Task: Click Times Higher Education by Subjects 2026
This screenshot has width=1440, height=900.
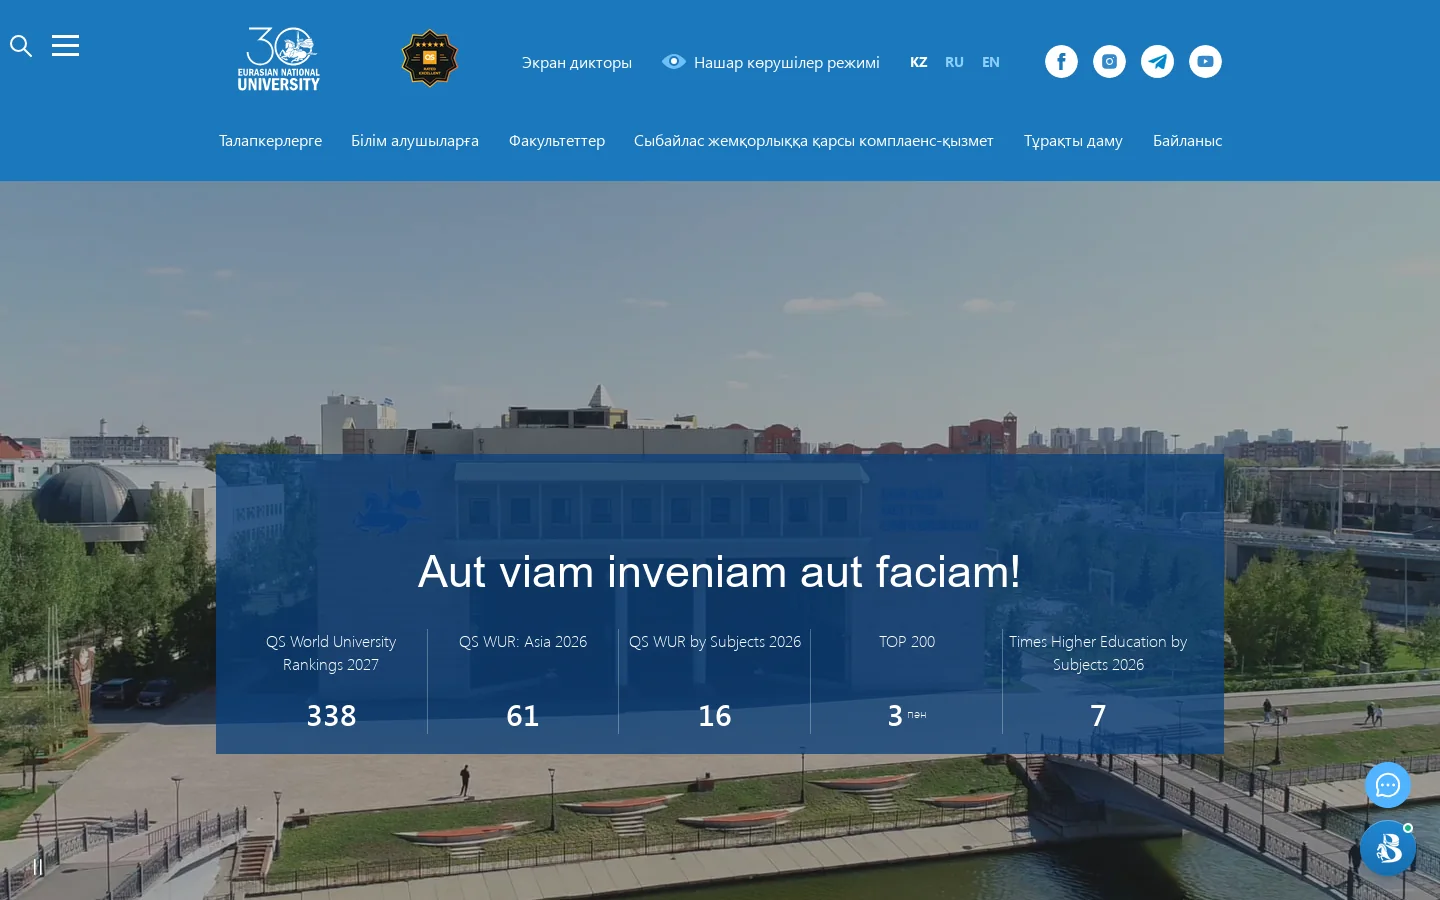Action: [1098, 653]
